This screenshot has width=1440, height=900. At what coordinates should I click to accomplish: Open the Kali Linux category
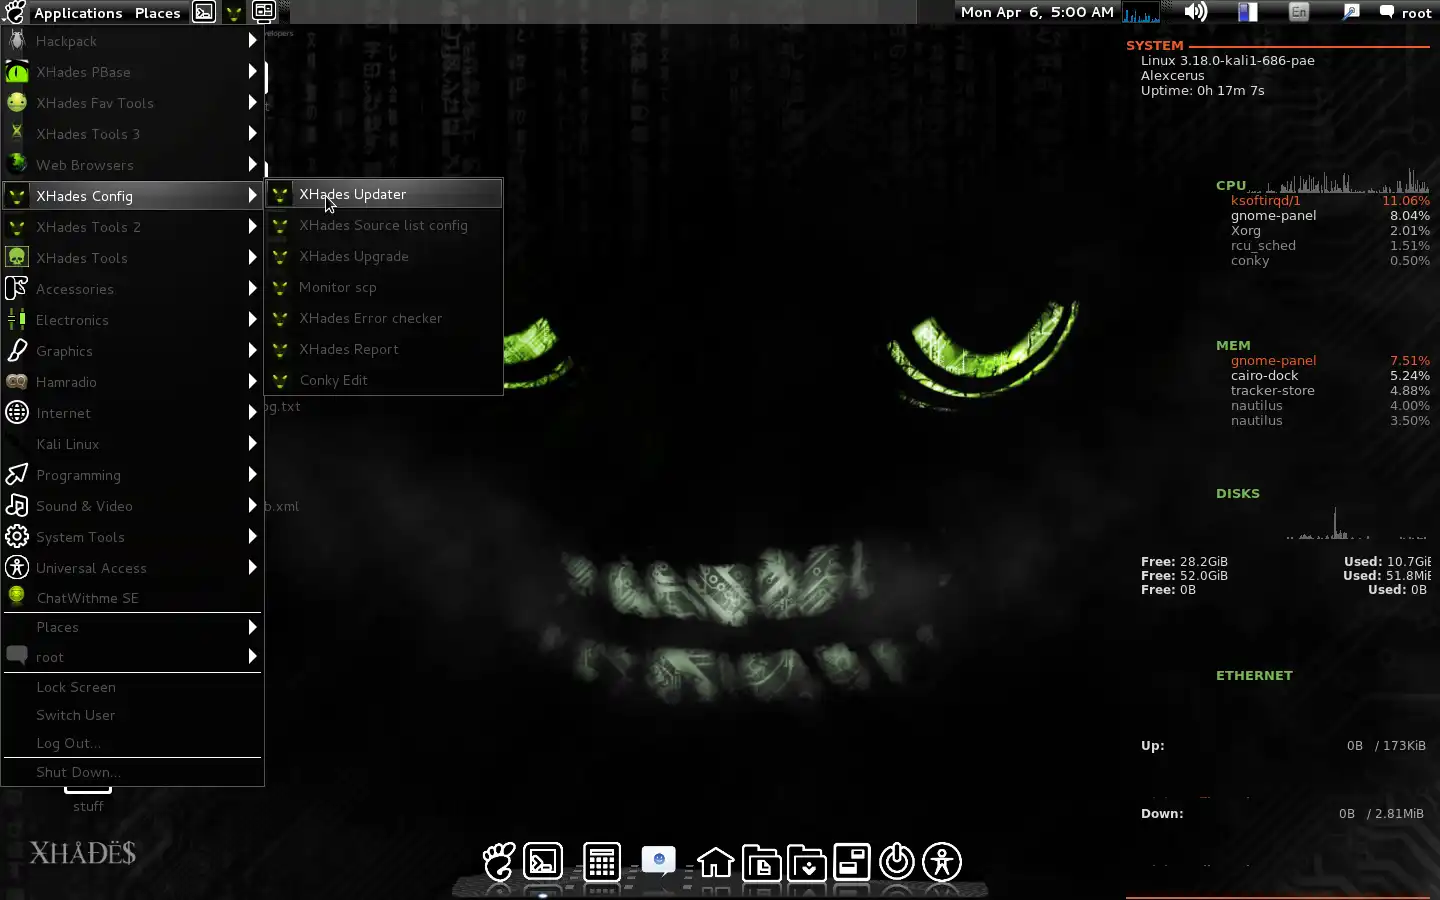(132, 444)
